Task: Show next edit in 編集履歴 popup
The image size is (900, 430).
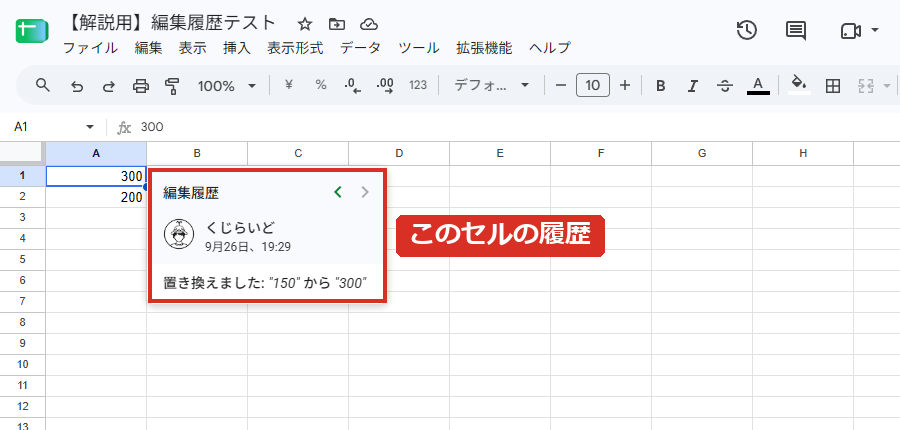Action: [x=365, y=192]
